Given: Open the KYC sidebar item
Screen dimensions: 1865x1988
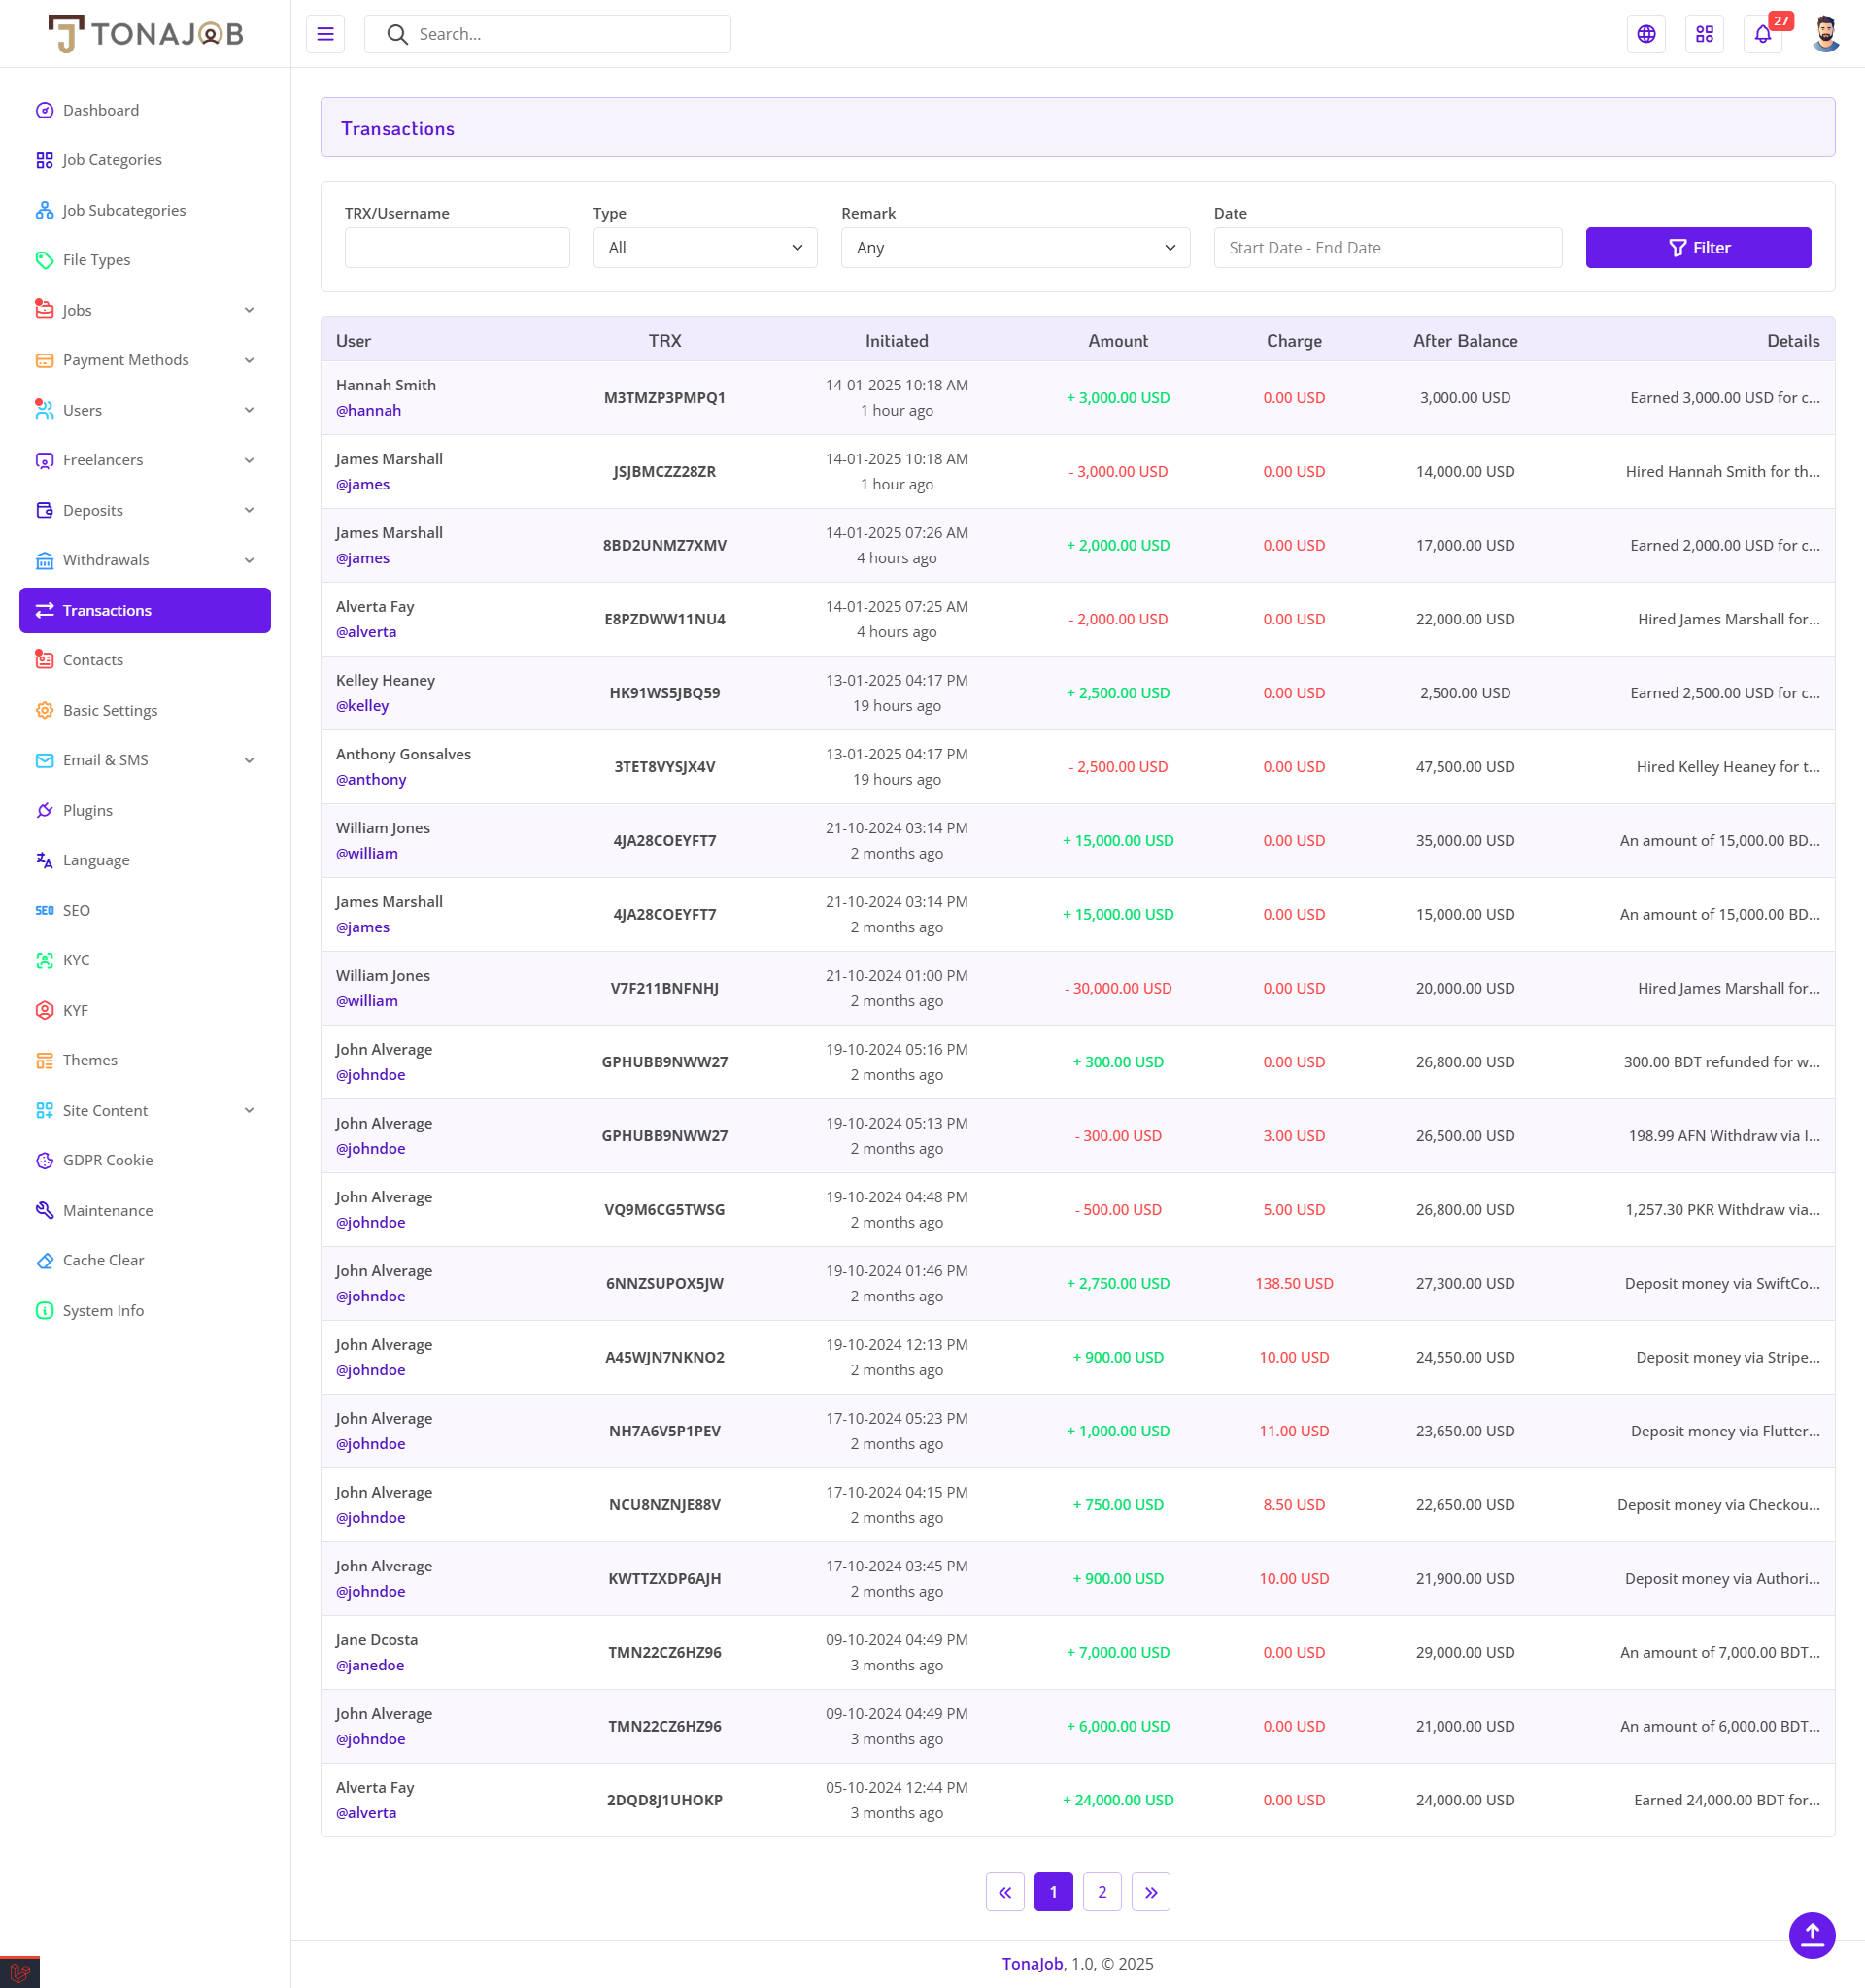Looking at the screenshot, I should tap(76, 960).
